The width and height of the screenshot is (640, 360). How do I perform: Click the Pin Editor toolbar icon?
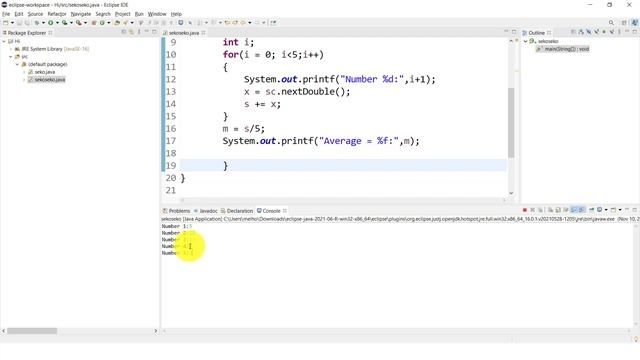(273, 23)
